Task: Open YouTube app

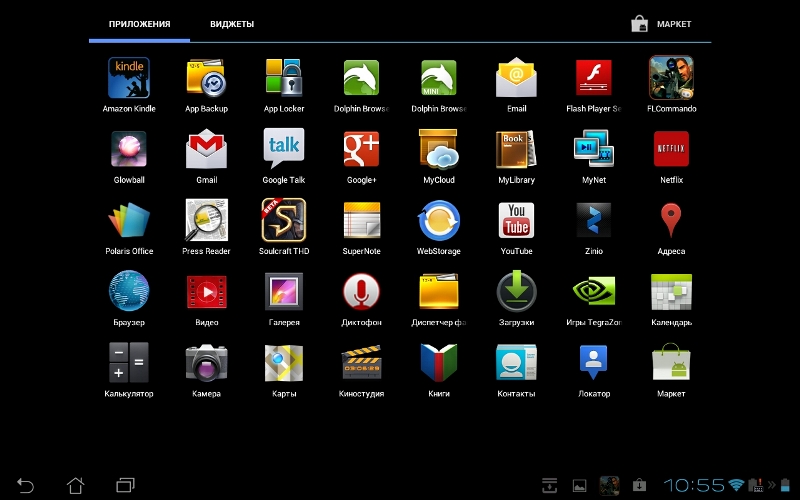Action: pyautogui.click(x=516, y=220)
